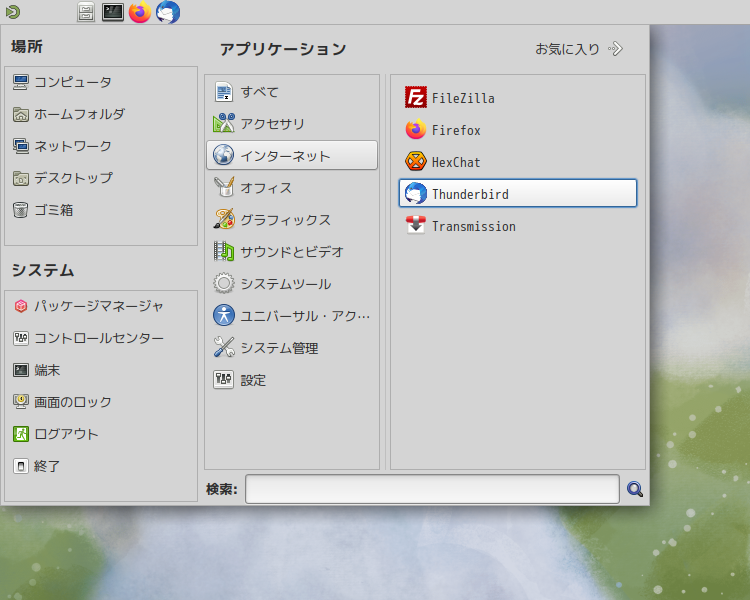
Task: Start HexChat from the menu
Action: pyautogui.click(x=518, y=162)
